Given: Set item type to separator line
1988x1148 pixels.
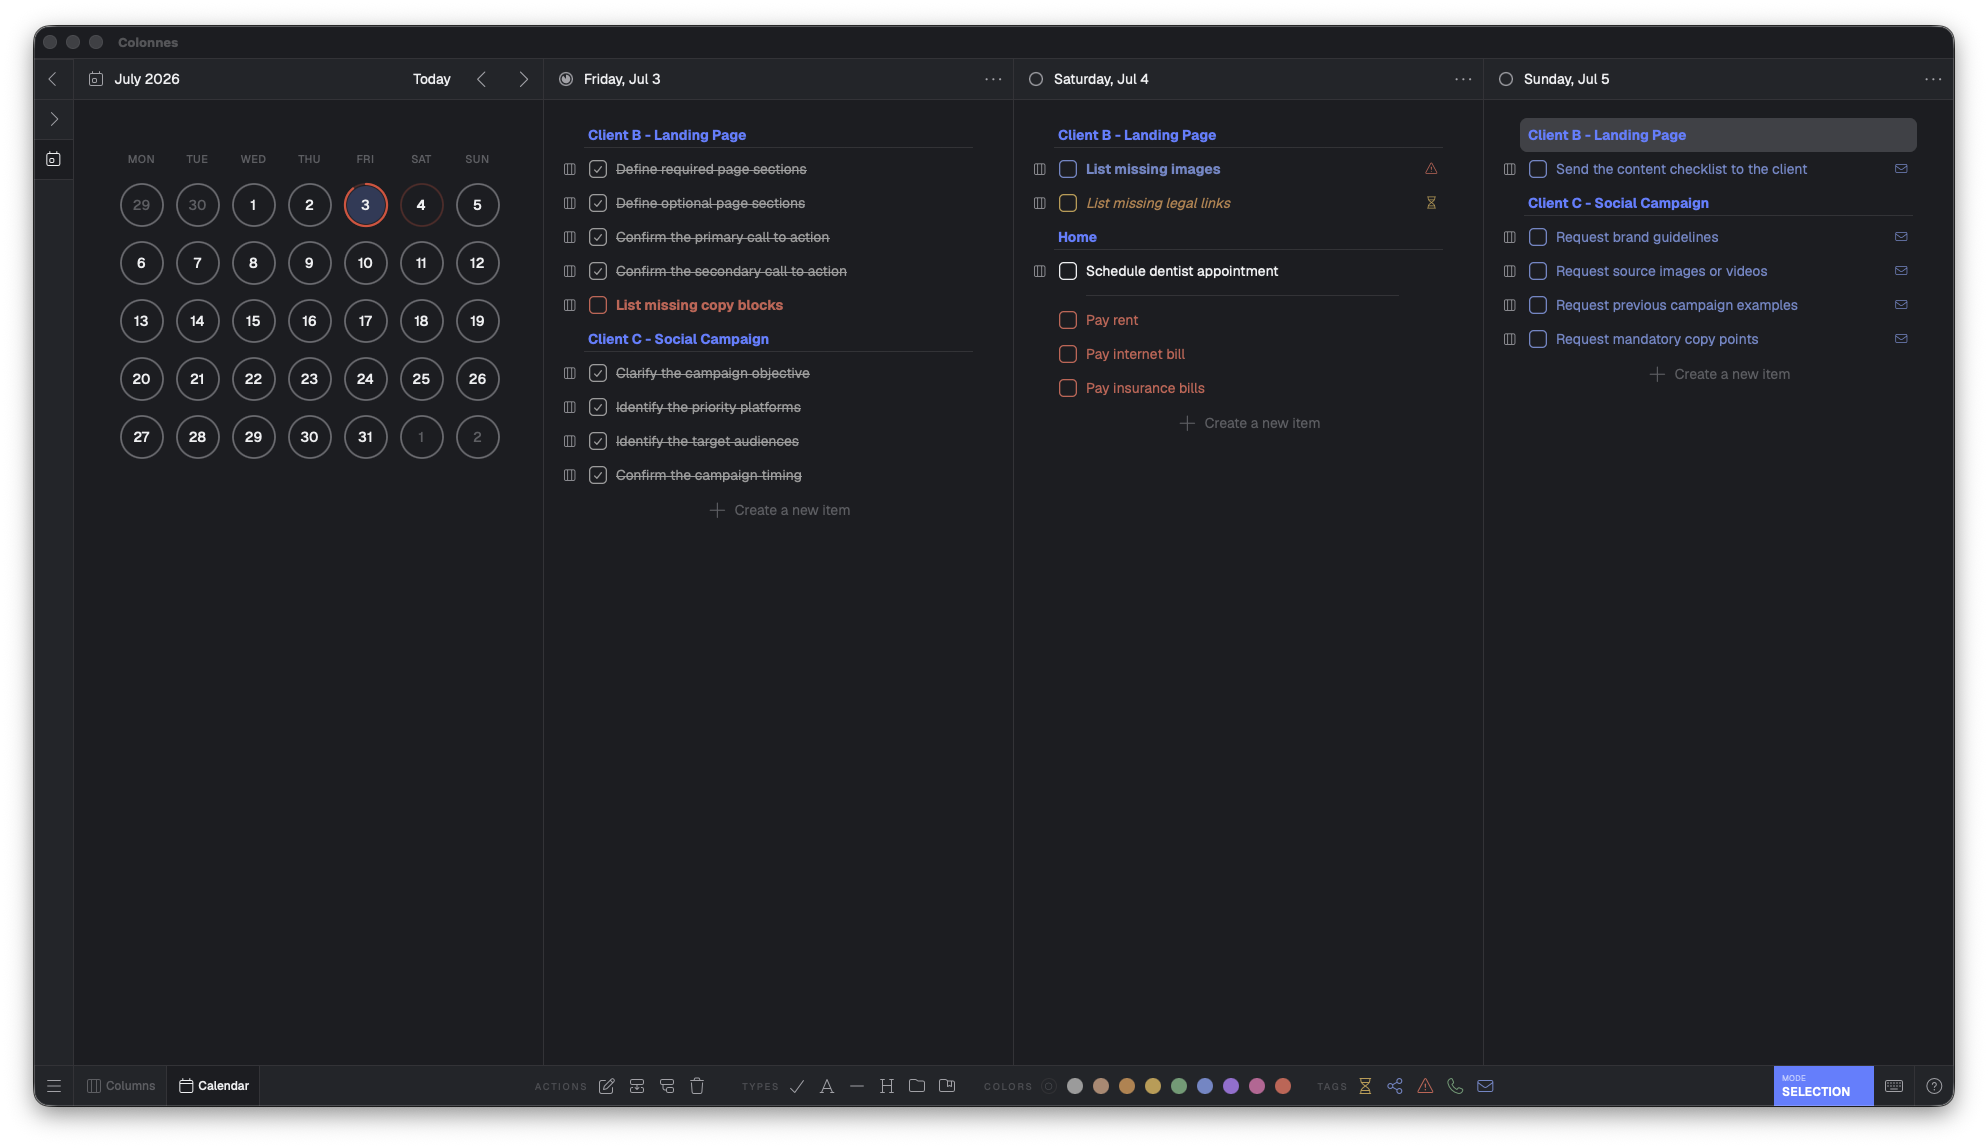Looking at the screenshot, I should click(x=857, y=1086).
